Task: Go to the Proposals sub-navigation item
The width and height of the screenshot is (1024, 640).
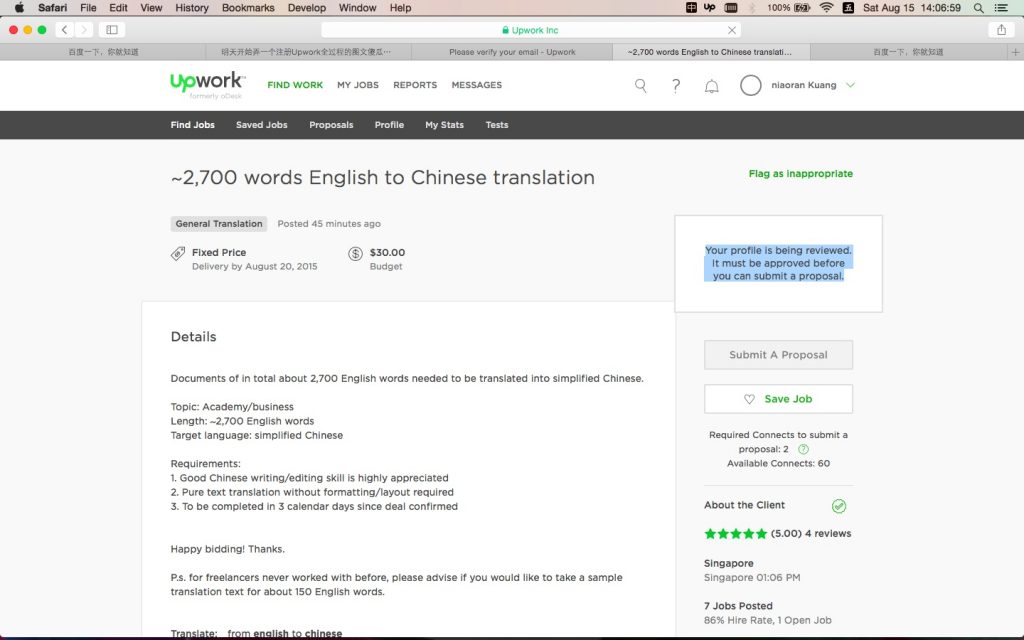Action: [331, 125]
